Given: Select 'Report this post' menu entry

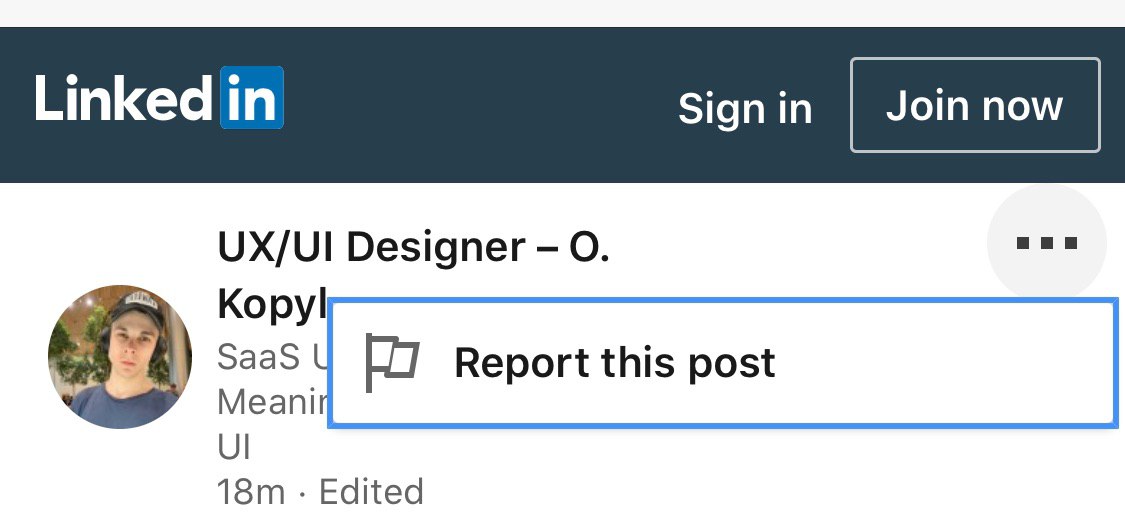Looking at the screenshot, I should pyautogui.click(x=614, y=362).
